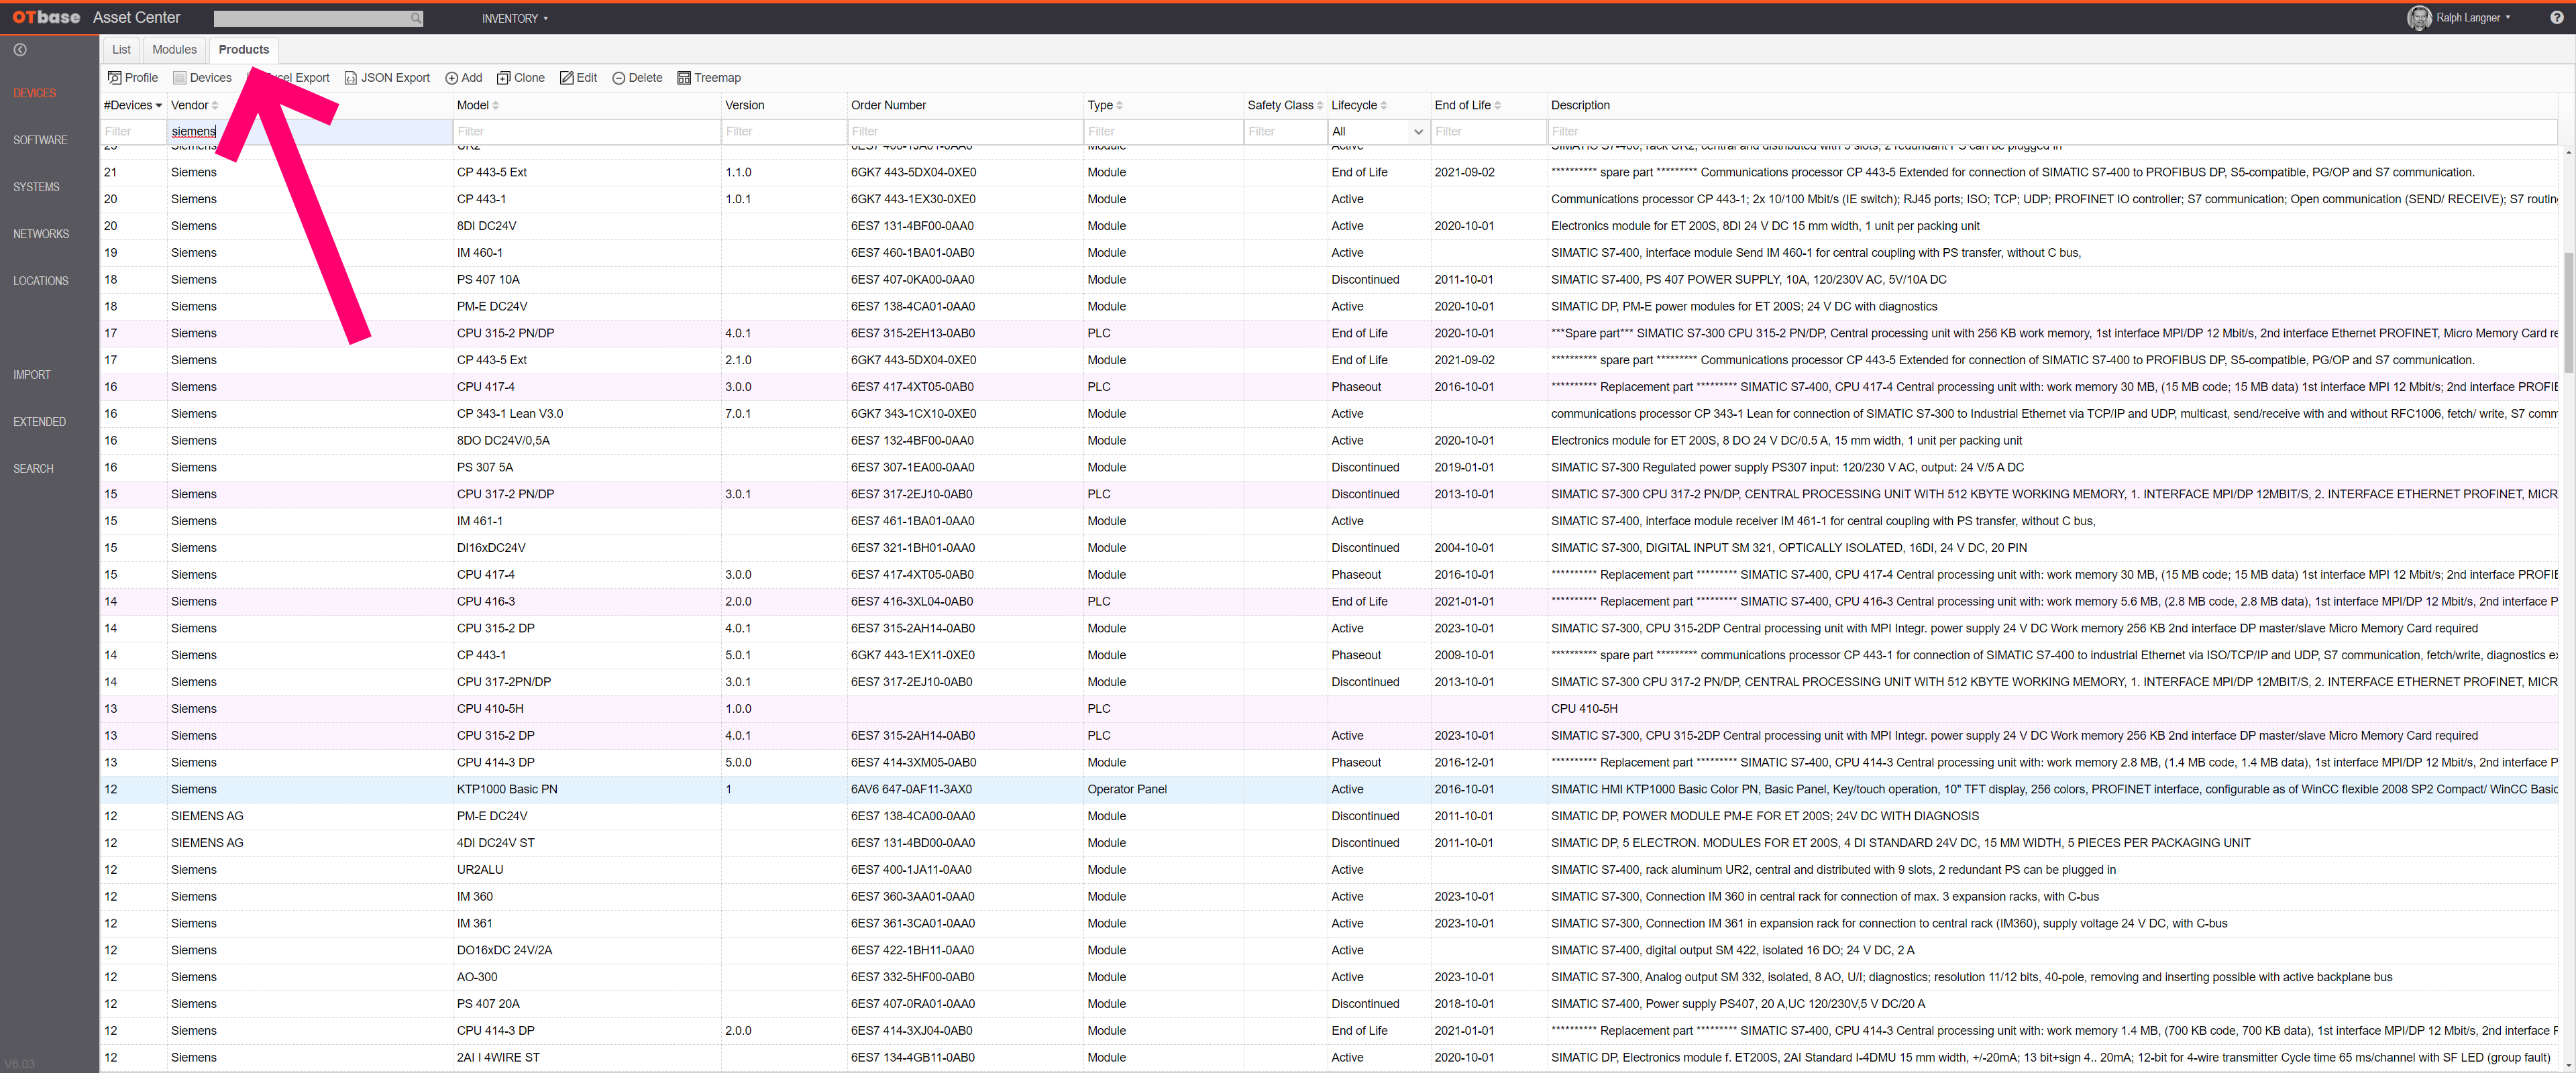Viewport: 2576px width, 1073px height.
Task: Click order number 6GK7 443-1EX30-0XE0
Action: (913, 199)
